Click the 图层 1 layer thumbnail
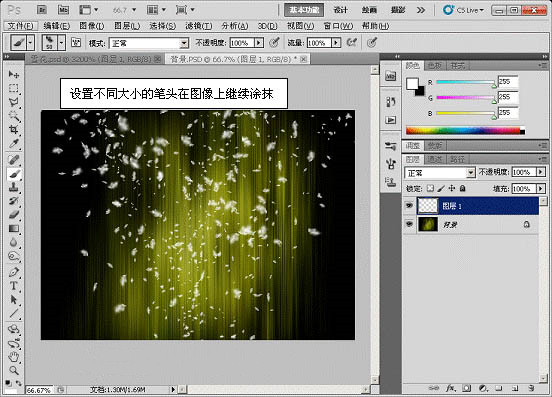552x397 pixels. click(x=428, y=206)
